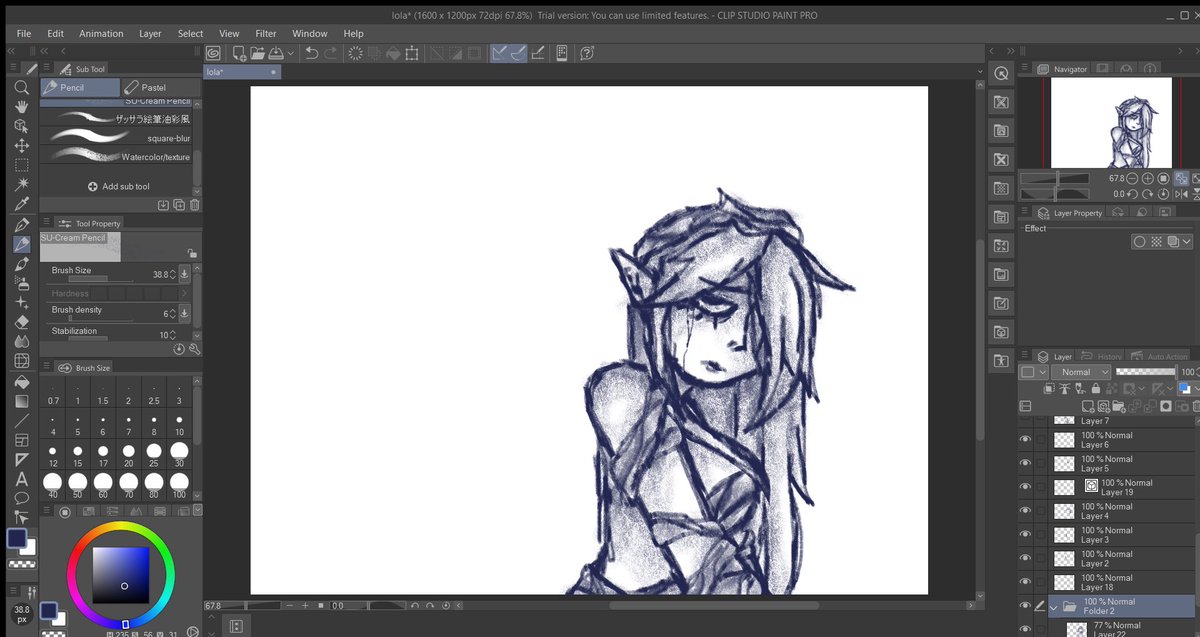Image resolution: width=1200 pixels, height=637 pixels.
Task: Select the Fill bucket tool
Action: (21, 381)
